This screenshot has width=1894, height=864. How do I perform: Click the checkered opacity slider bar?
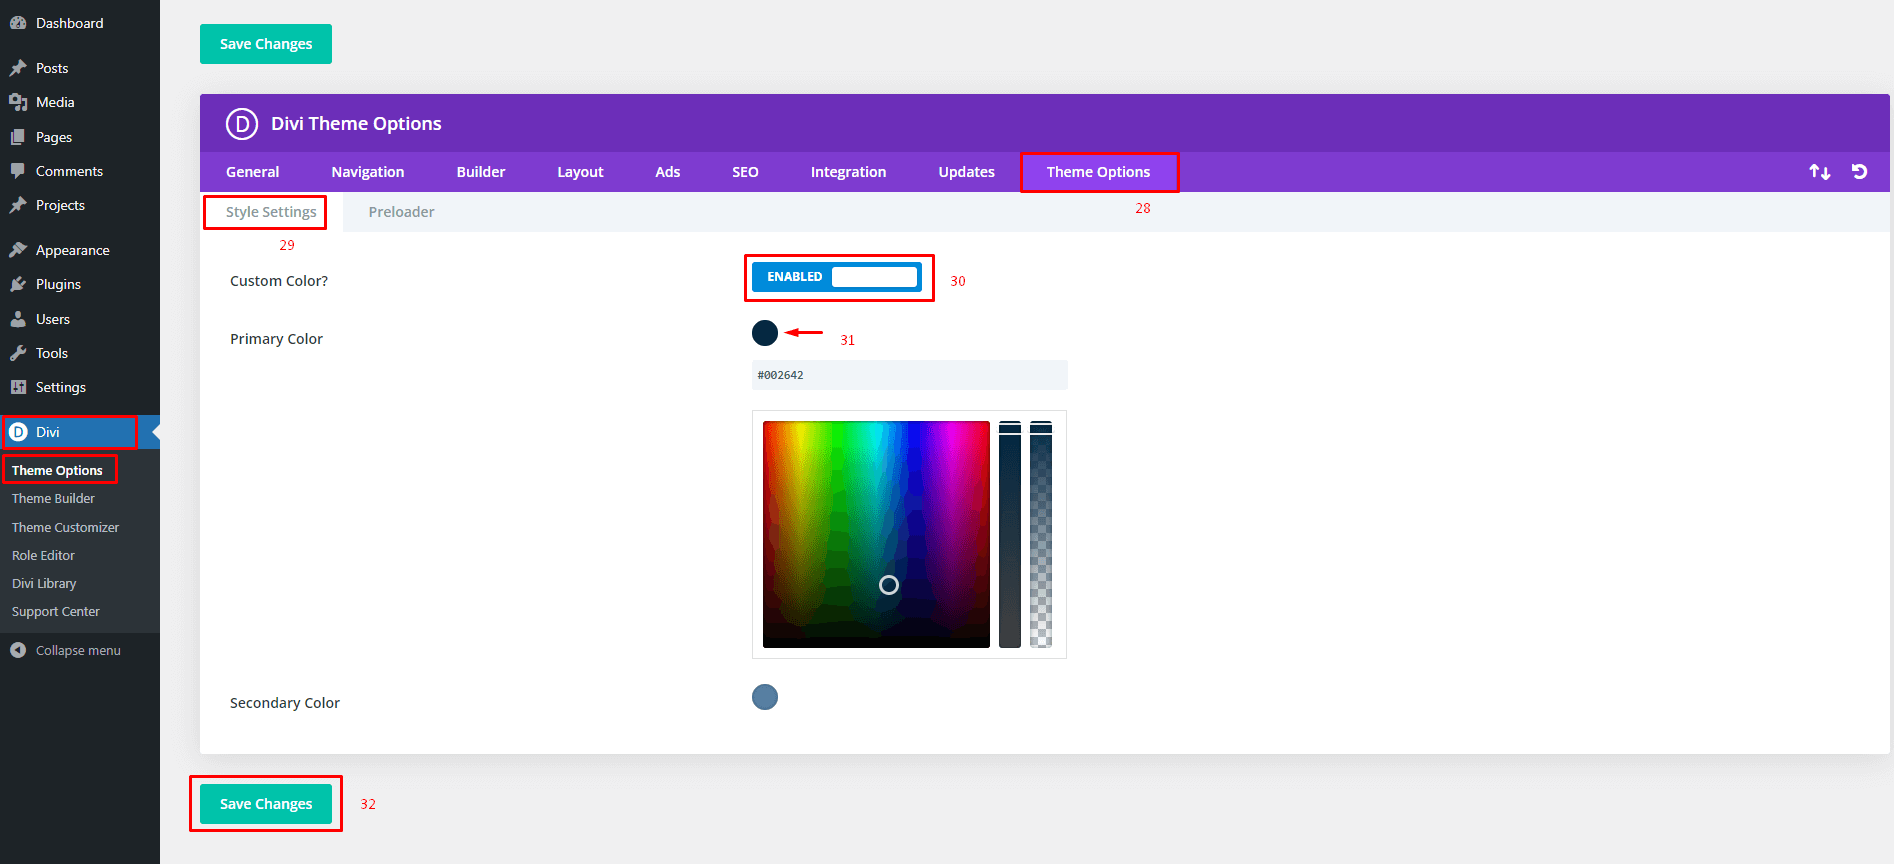[x=1041, y=534]
